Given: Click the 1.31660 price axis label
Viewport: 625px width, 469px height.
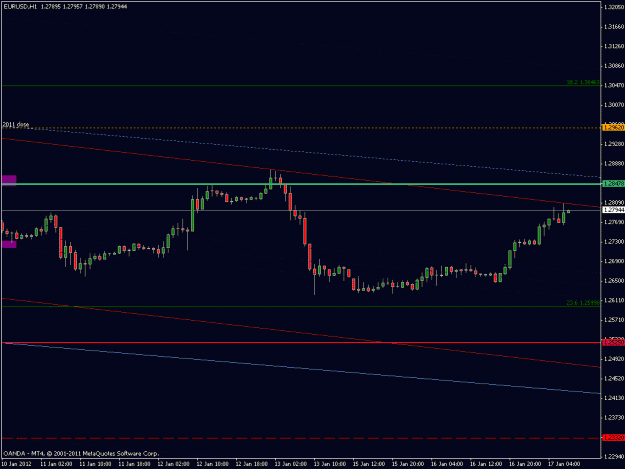Looking at the screenshot, I should click(x=614, y=27).
